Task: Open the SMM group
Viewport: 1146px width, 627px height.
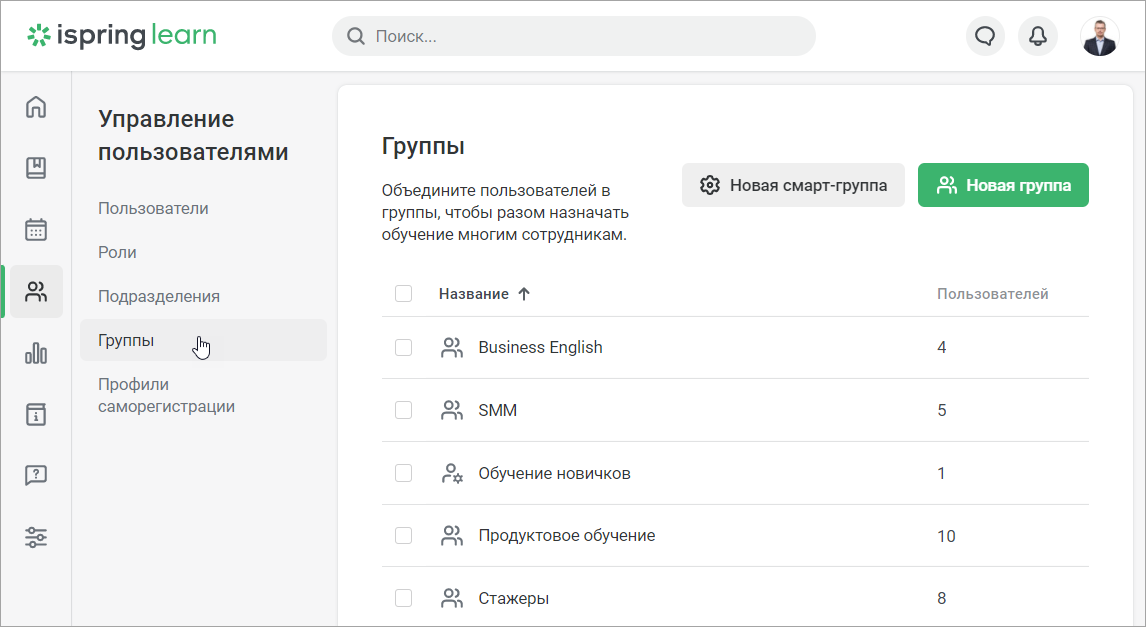Action: pos(498,411)
